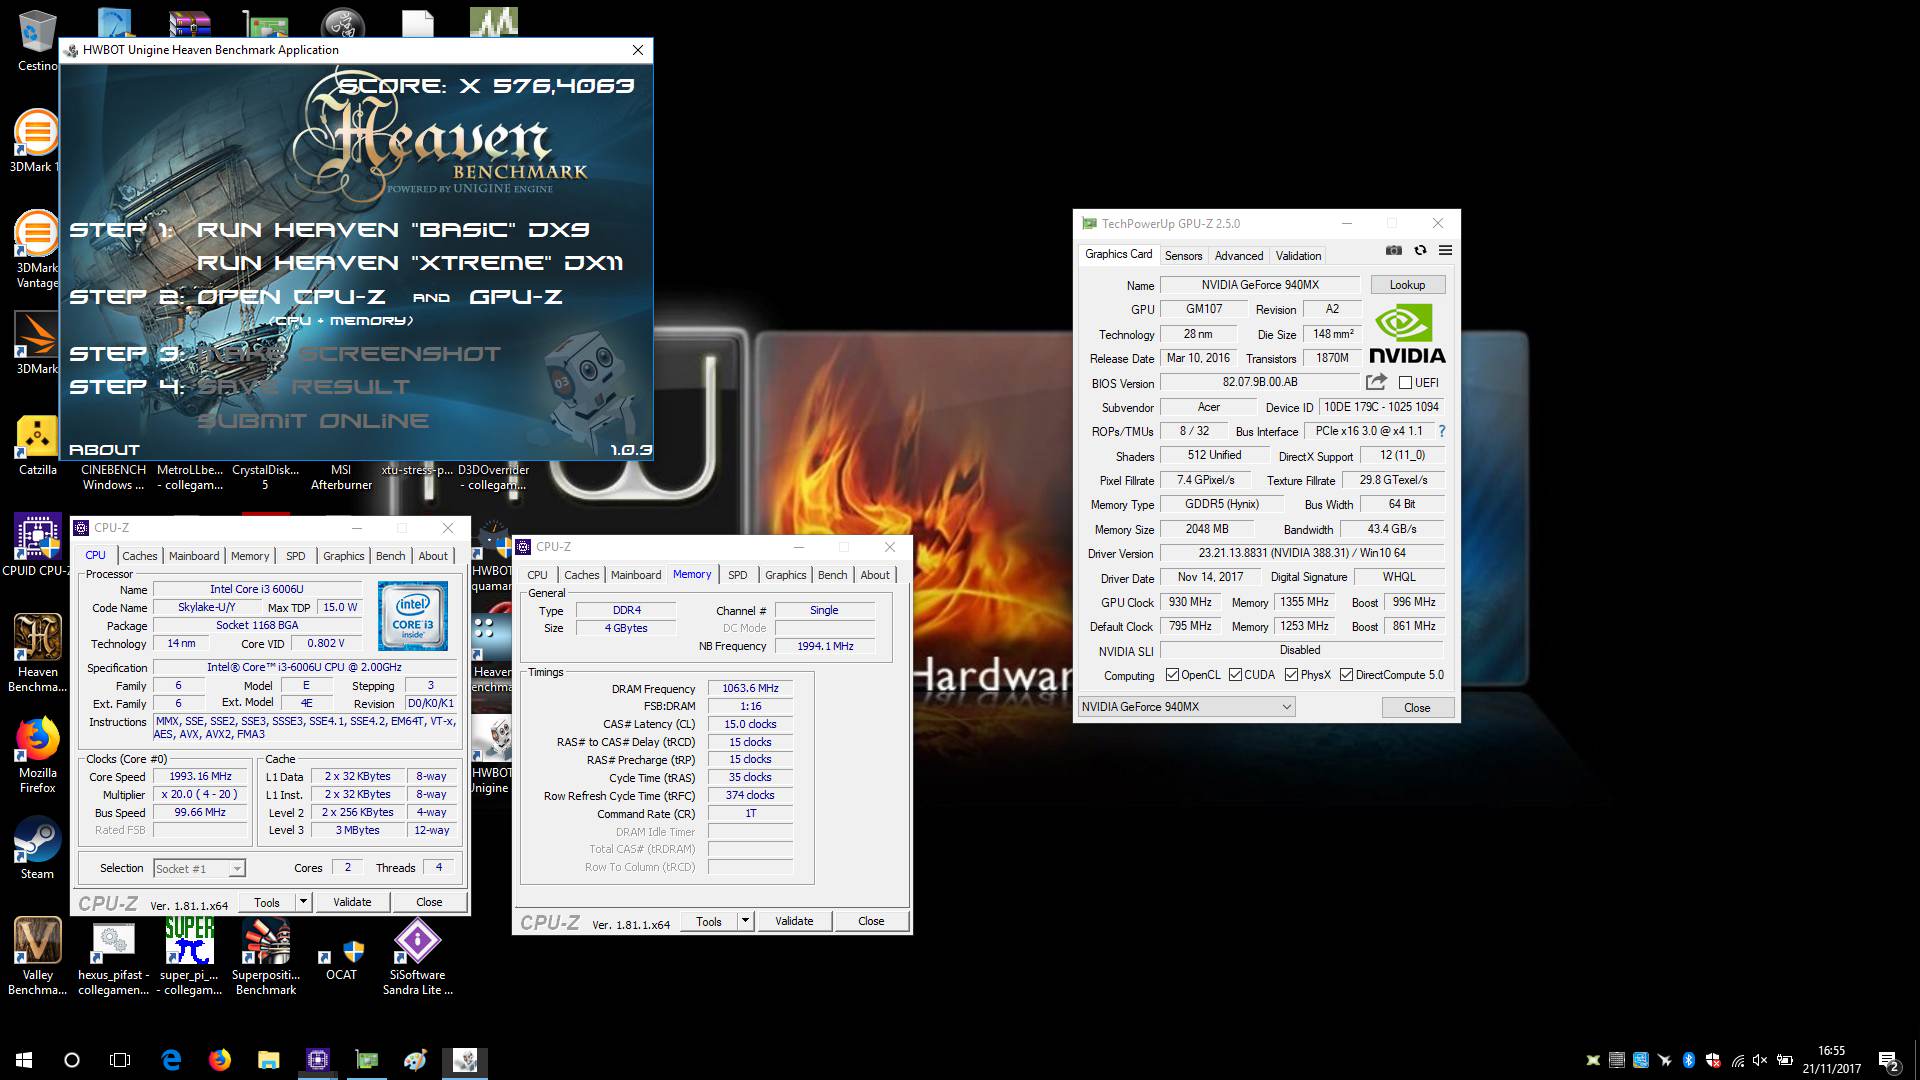Image resolution: width=1920 pixels, height=1080 pixels.
Task: Click the muted volume tray icon
Action: coord(1760,1060)
